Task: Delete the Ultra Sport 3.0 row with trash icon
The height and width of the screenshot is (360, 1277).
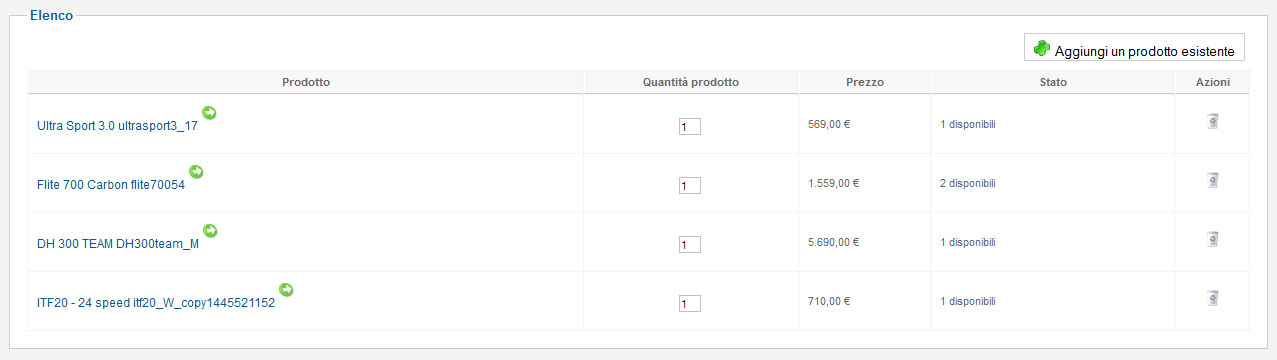Action: [x=1212, y=121]
